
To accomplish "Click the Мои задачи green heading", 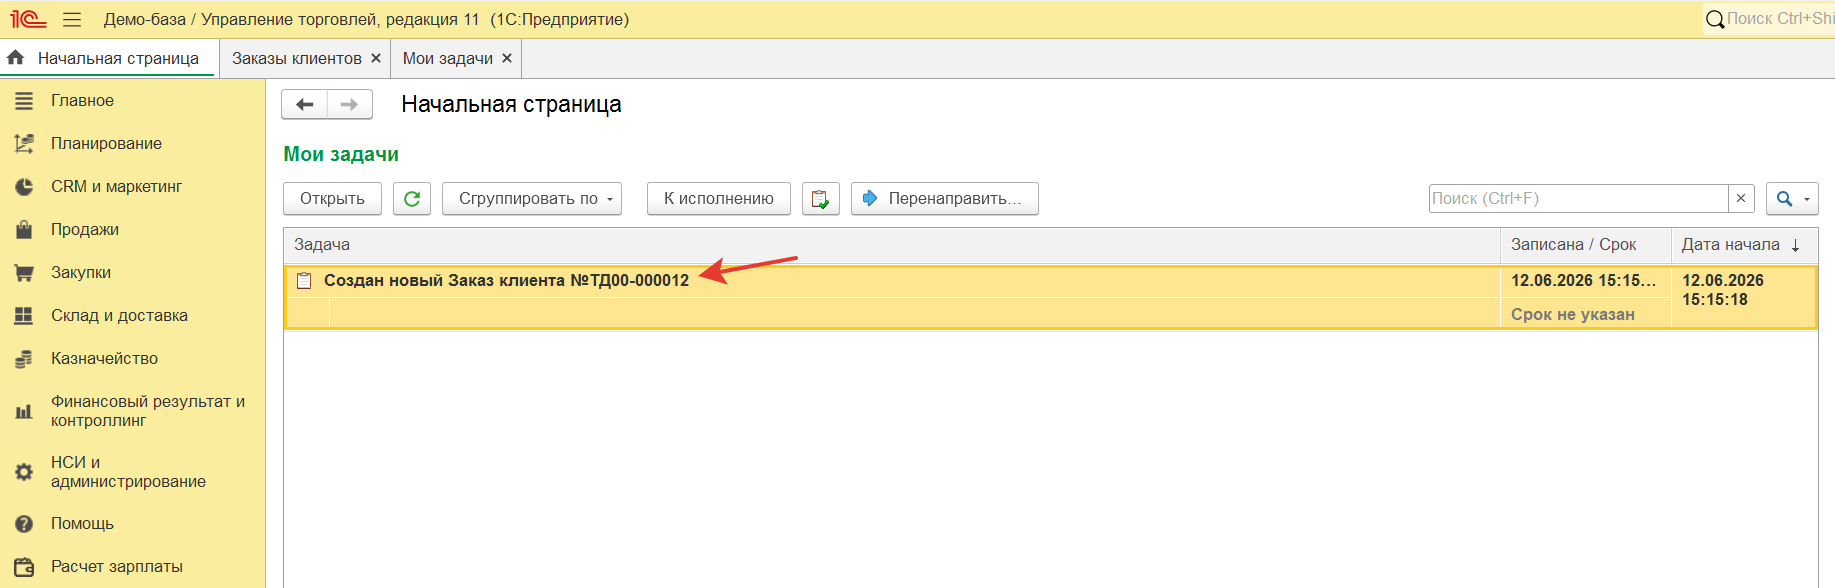I will click(x=341, y=155).
